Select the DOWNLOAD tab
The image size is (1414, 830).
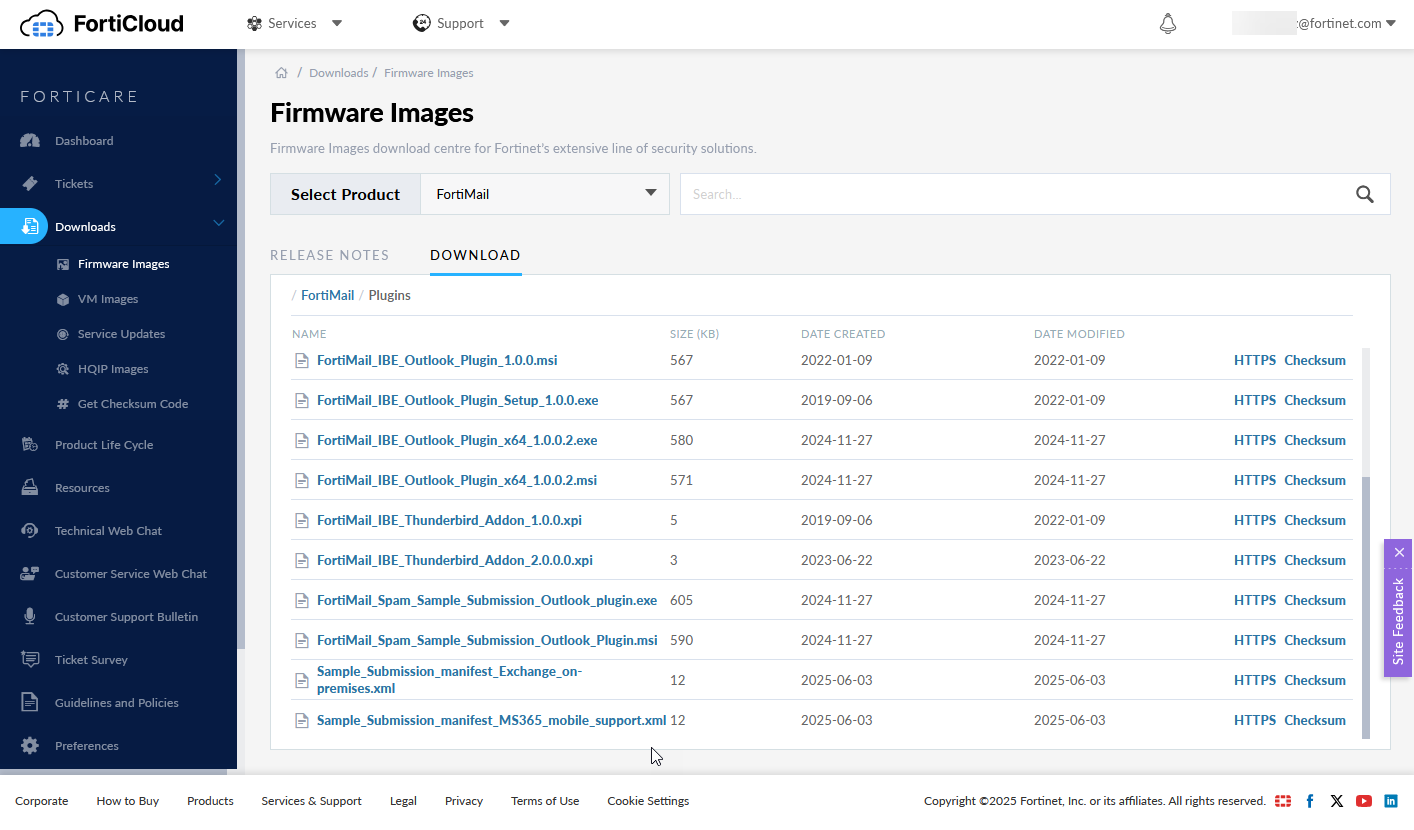click(x=475, y=255)
